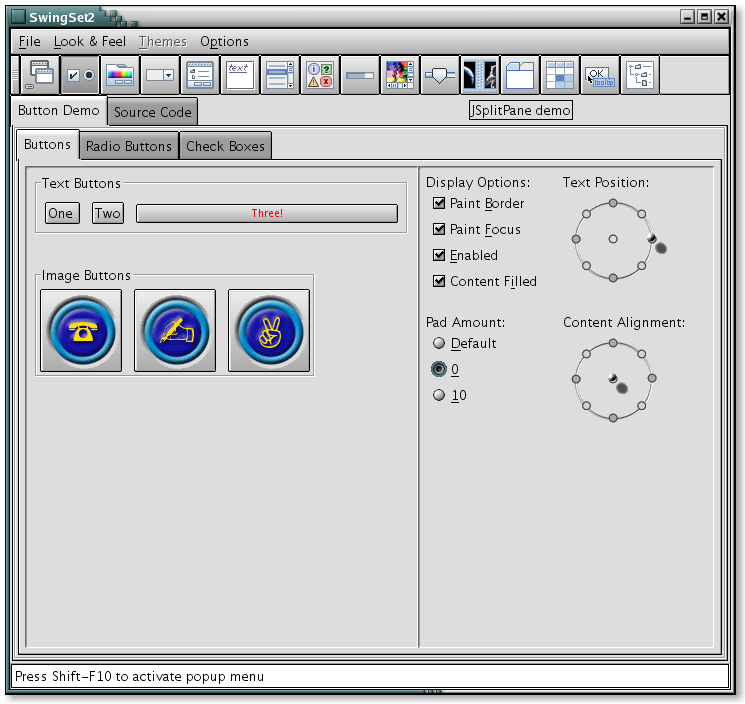Open the JFileChooser demo toolbar icon
745x704 pixels.
point(200,75)
